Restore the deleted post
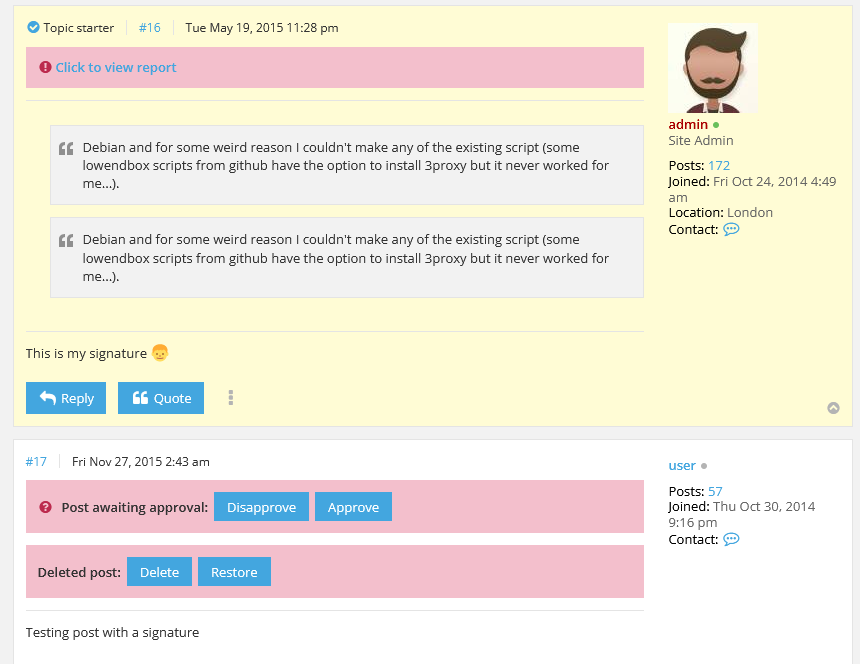Screen dimensions: 860x664 click(x=234, y=572)
